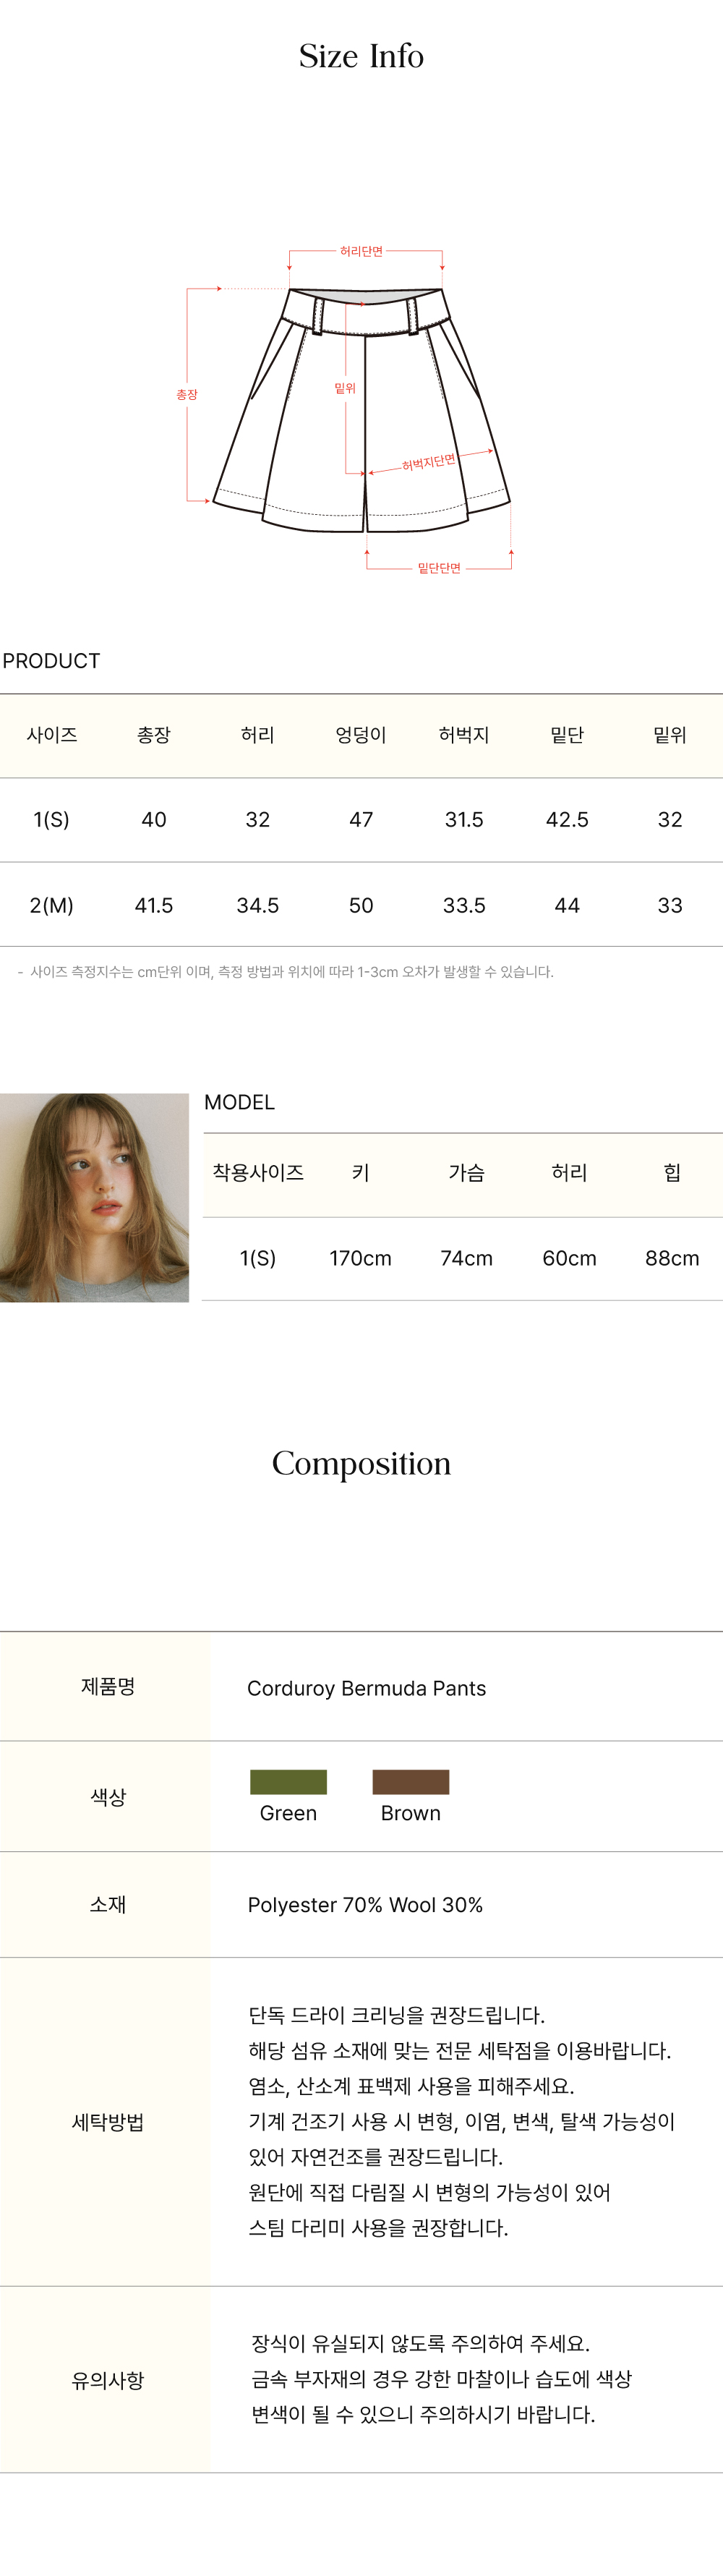Select the 허벅지단면 diagram label
Viewport: 723px width, 2576px height.
tap(428, 462)
